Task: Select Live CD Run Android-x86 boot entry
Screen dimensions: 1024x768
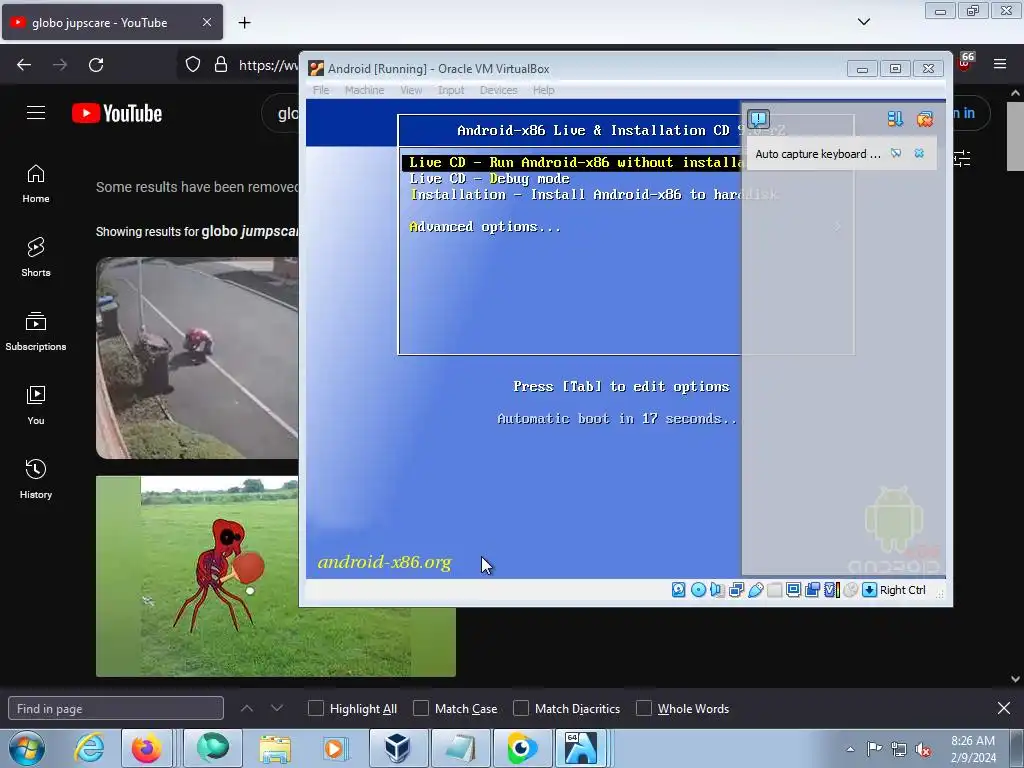Action: pos(571,163)
